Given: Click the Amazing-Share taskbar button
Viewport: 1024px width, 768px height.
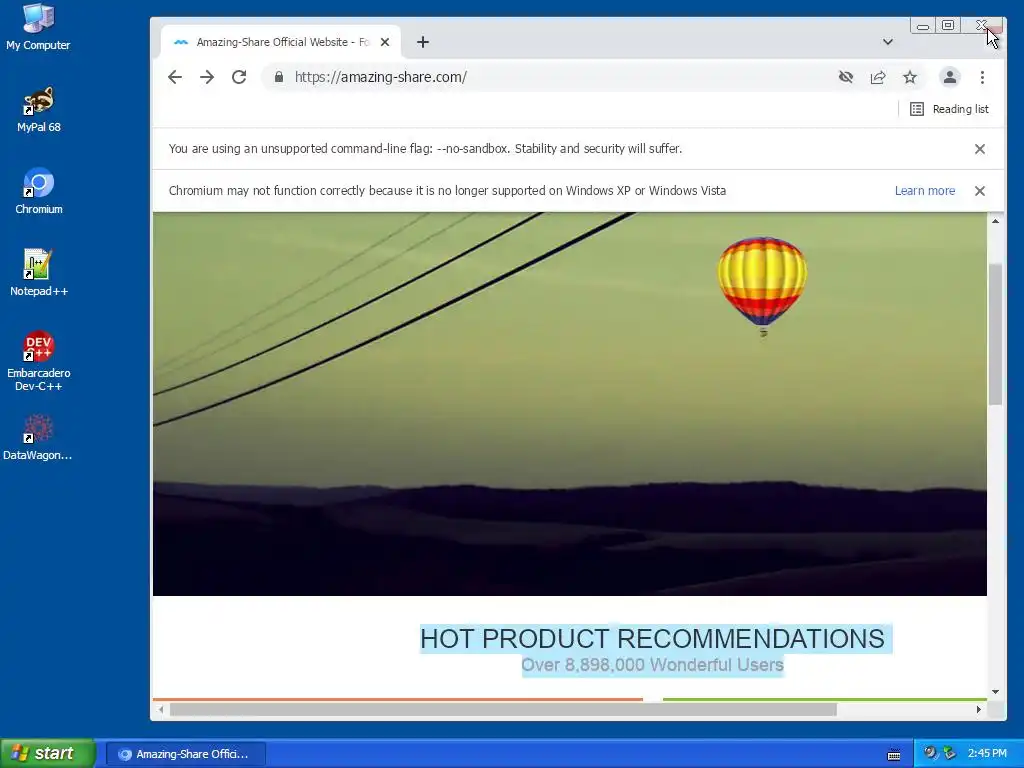Looking at the screenshot, I should [x=185, y=754].
